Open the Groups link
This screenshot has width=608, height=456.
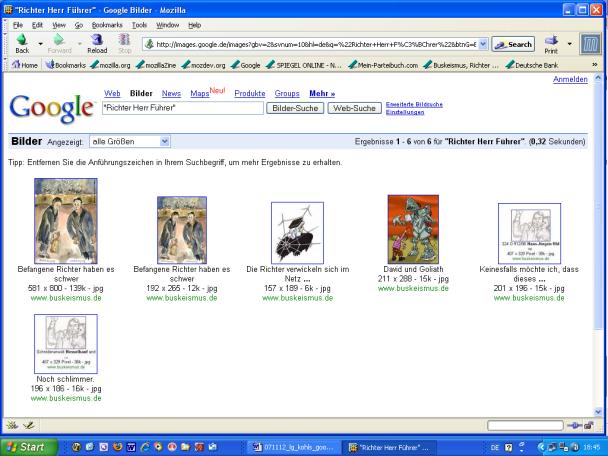tap(287, 93)
